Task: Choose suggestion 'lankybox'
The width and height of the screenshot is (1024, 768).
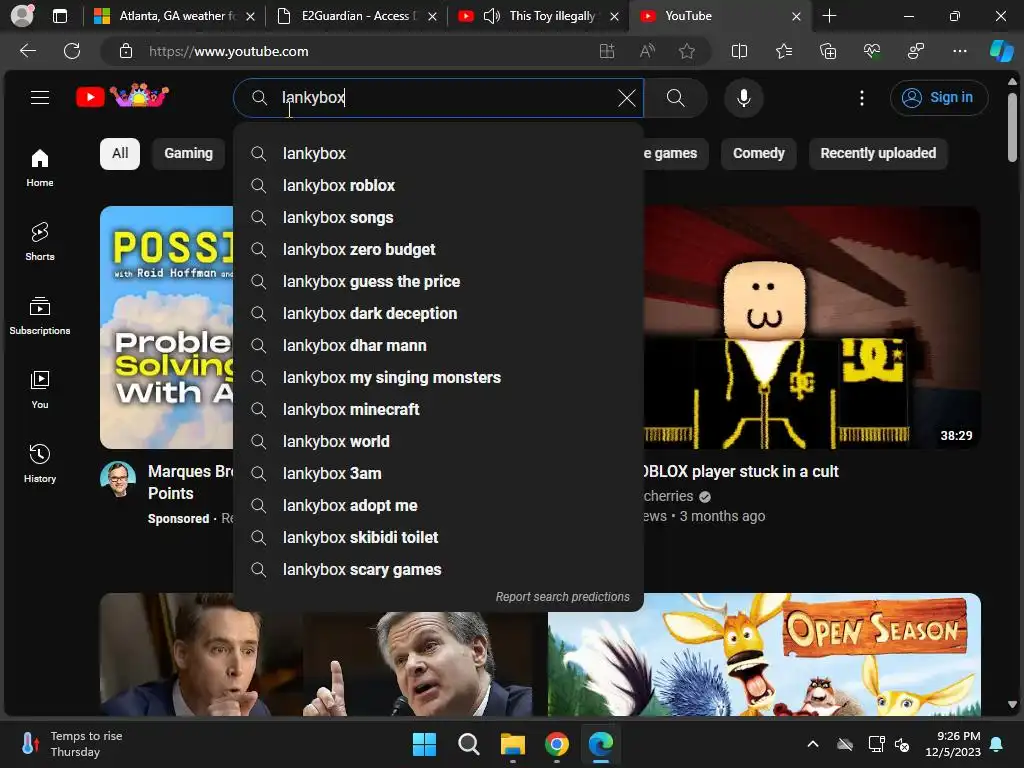Action: (438, 153)
